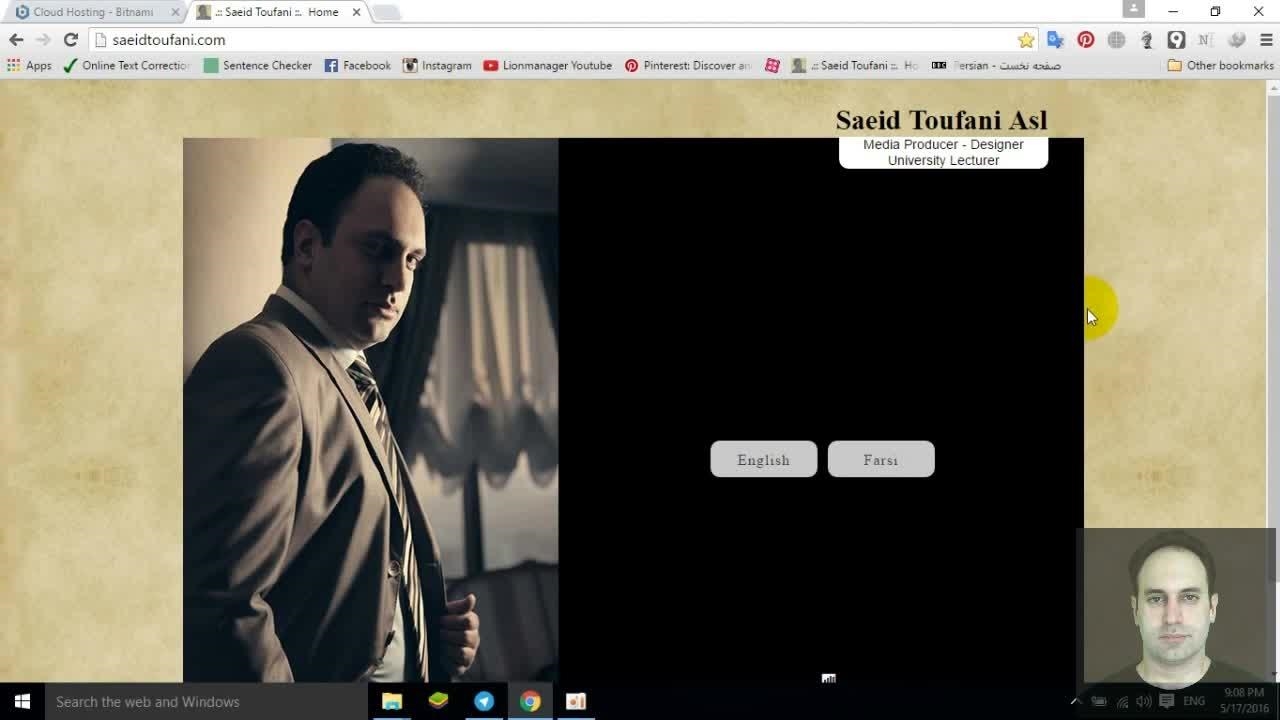Choose the English language button
The width and height of the screenshot is (1280, 720).
pyautogui.click(x=763, y=460)
